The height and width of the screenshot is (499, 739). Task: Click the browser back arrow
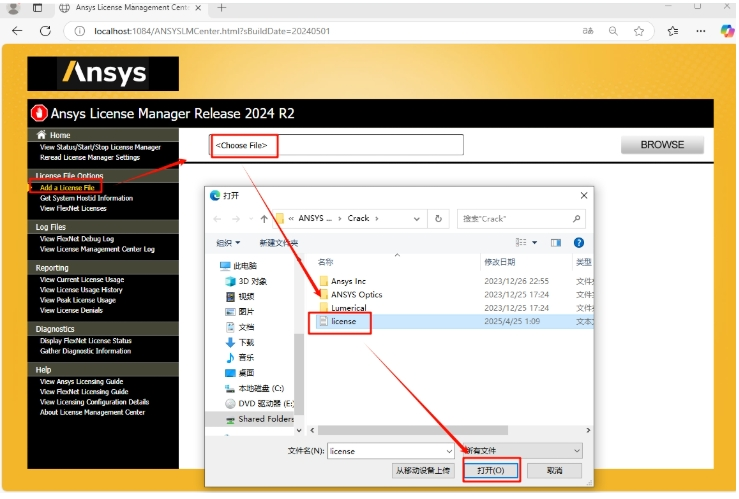pos(17,31)
